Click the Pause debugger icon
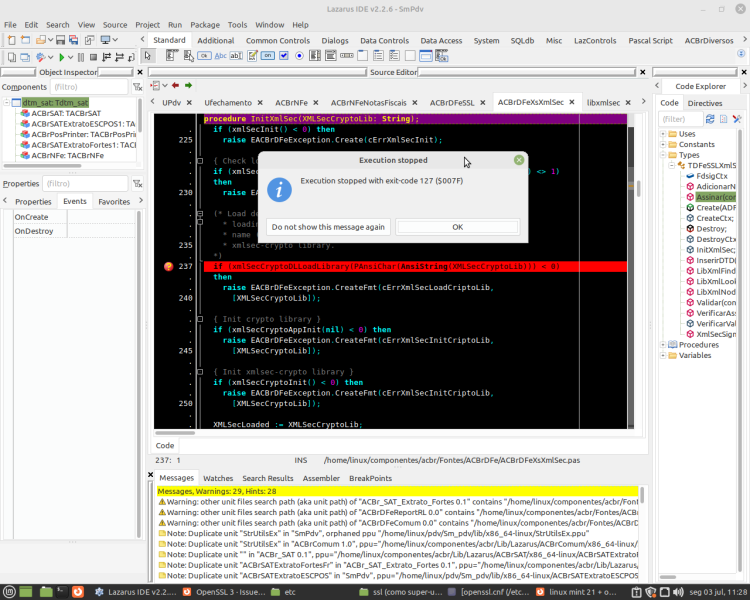This screenshot has width=750, height=600. pyautogui.click(x=81, y=57)
